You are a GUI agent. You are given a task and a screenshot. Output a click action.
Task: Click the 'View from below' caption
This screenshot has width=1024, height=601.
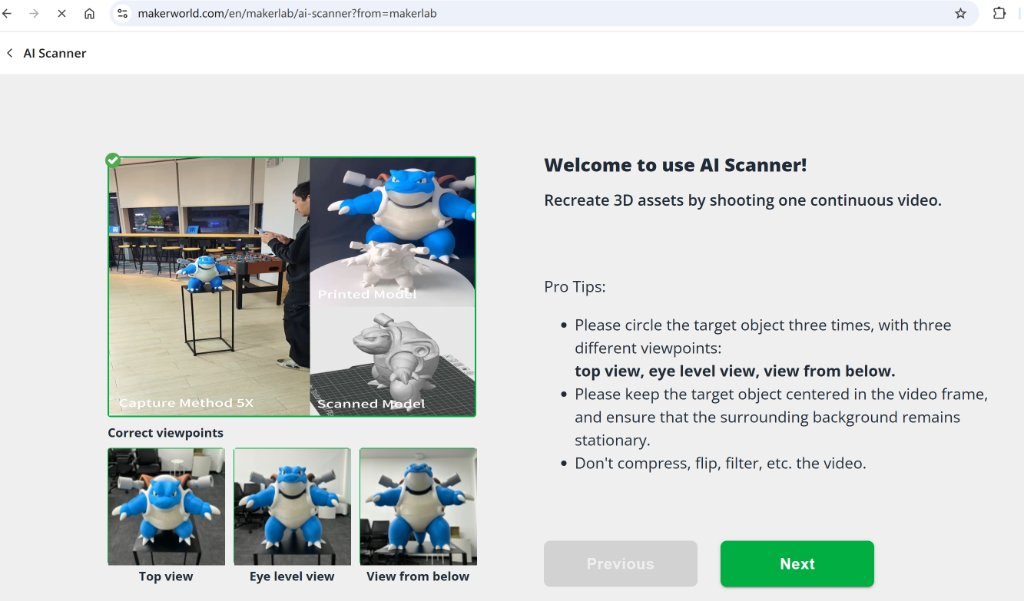point(418,576)
